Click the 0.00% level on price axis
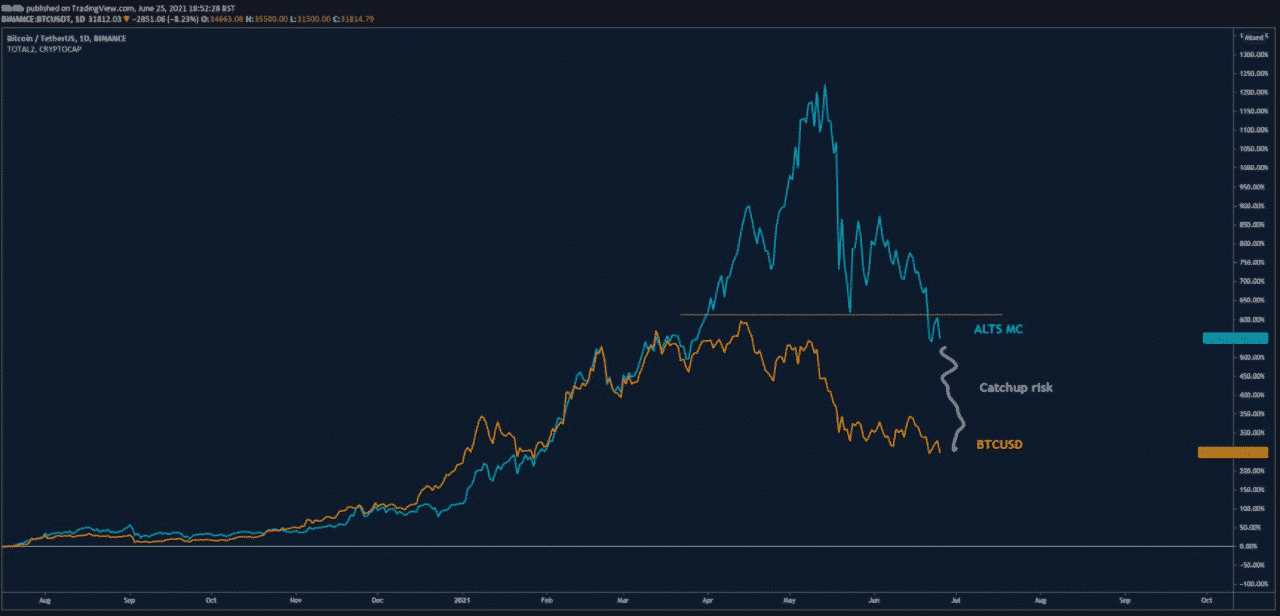 pyautogui.click(x=1246, y=546)
